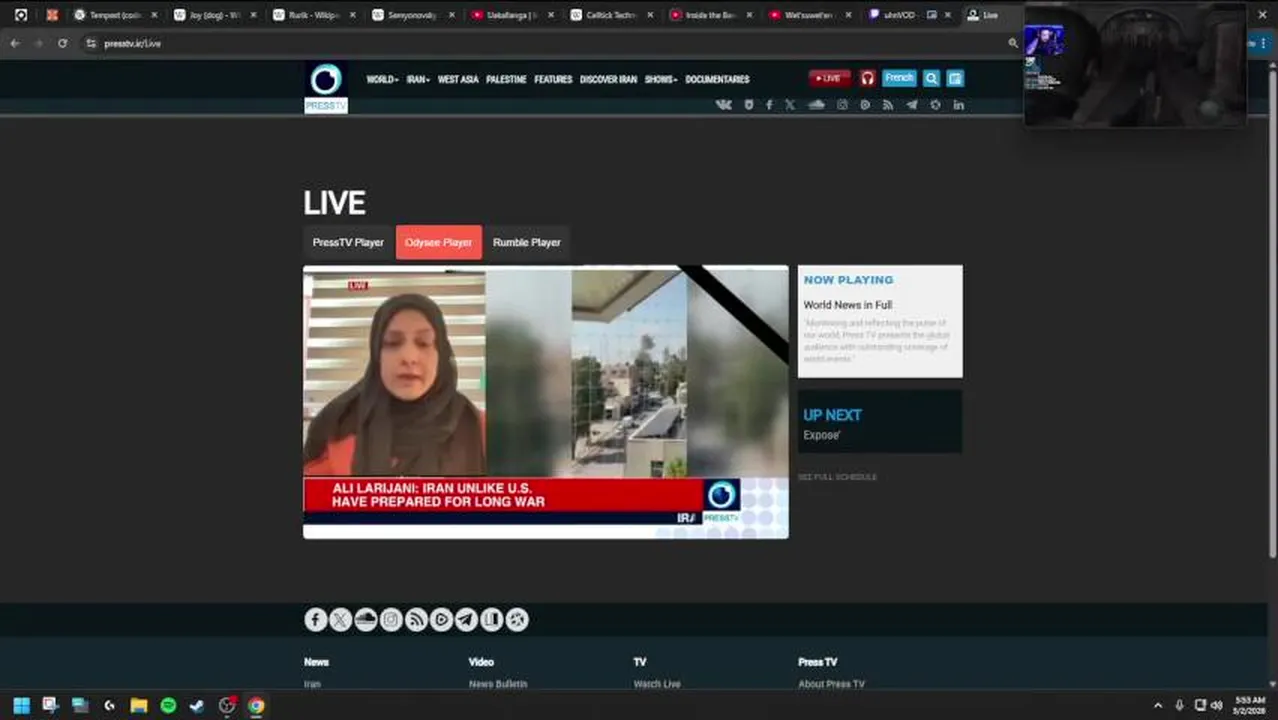The image size is (1278, 720).
Task: Open RSS feed icon in header
Action: pos(888,105)
